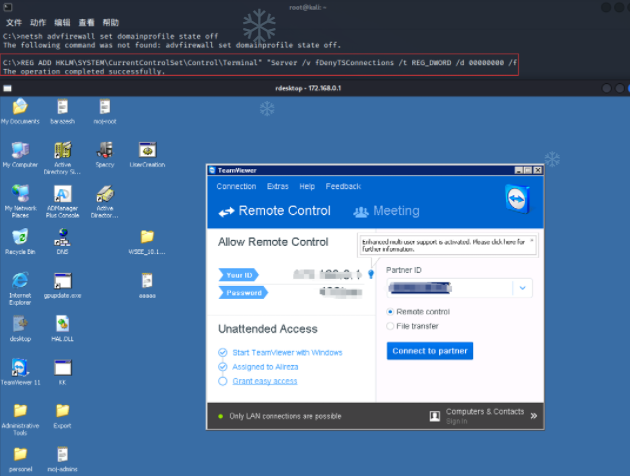Click the Start TeamViewer with Windows link
This screenshot has height=476, width=630.
pos(287,353)
